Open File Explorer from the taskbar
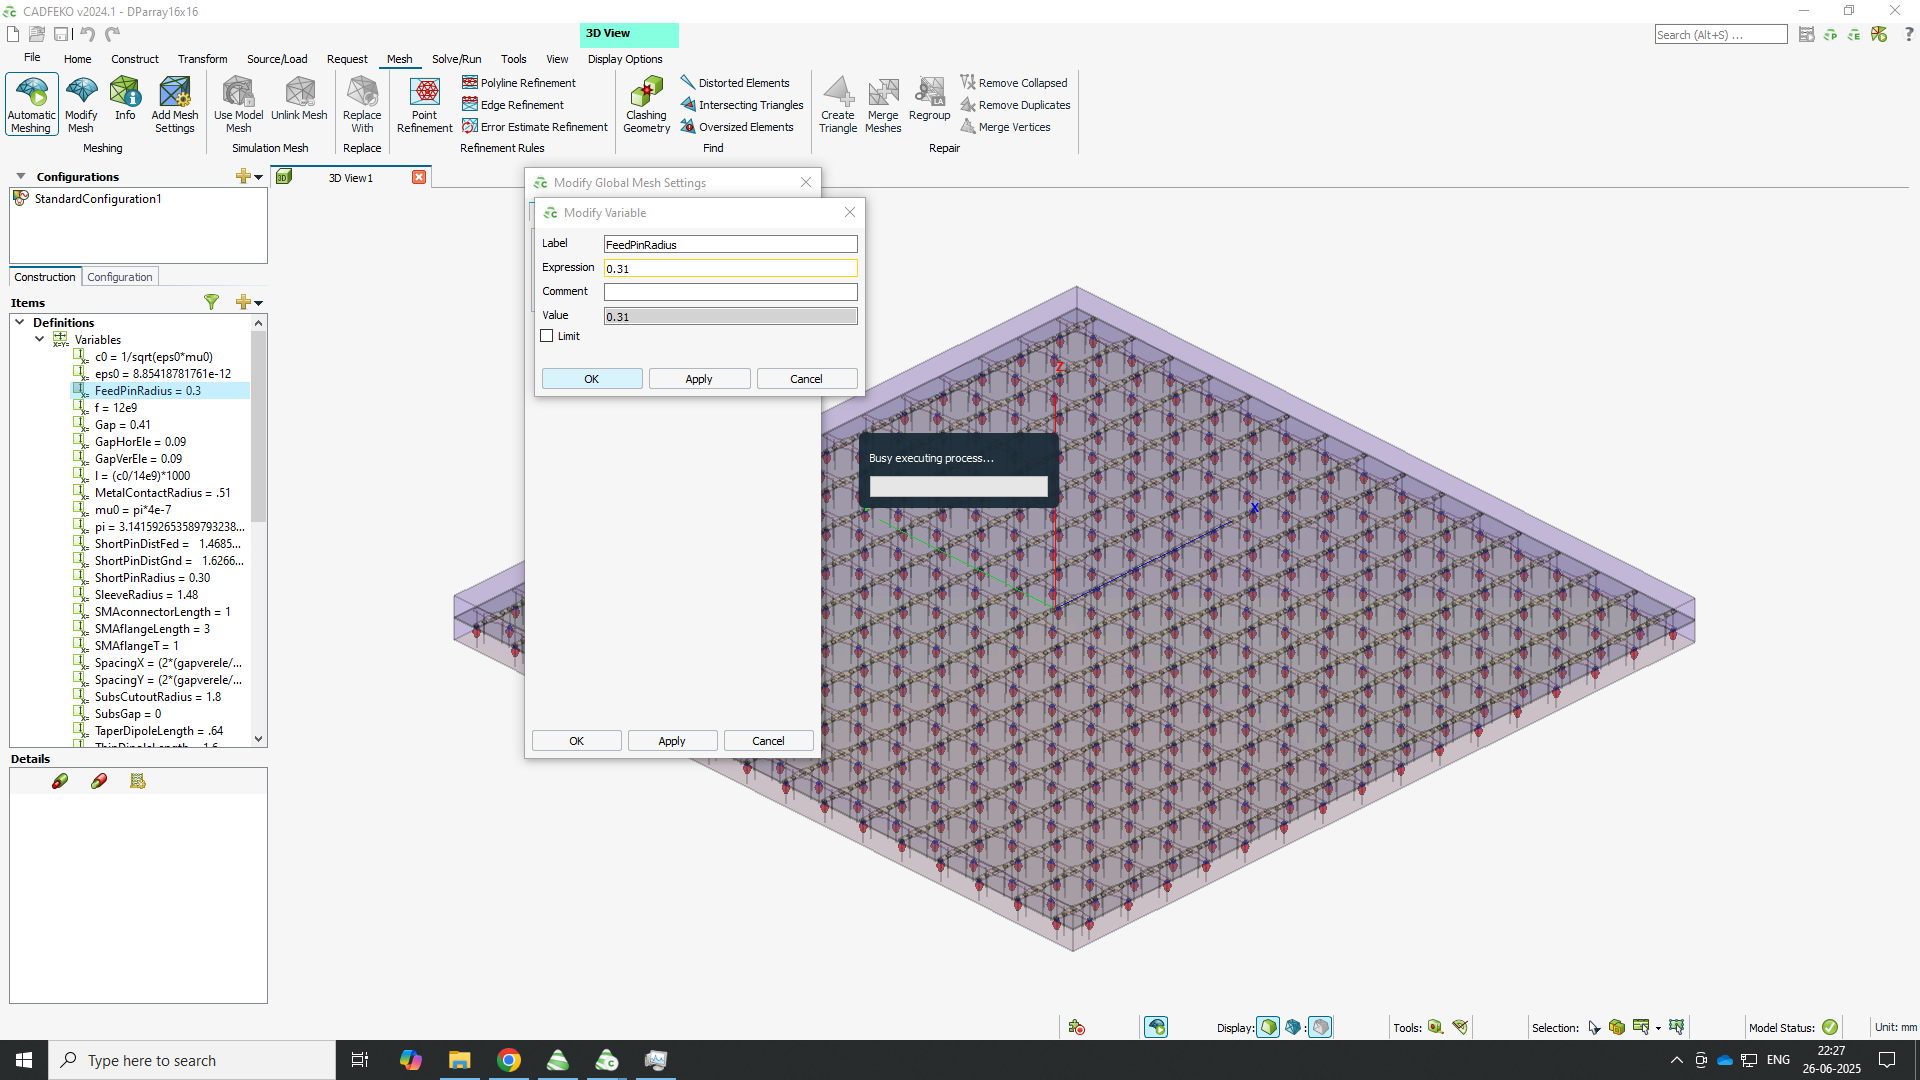This screenshot has height=1080, width=1920. (x=459, y=1060)
